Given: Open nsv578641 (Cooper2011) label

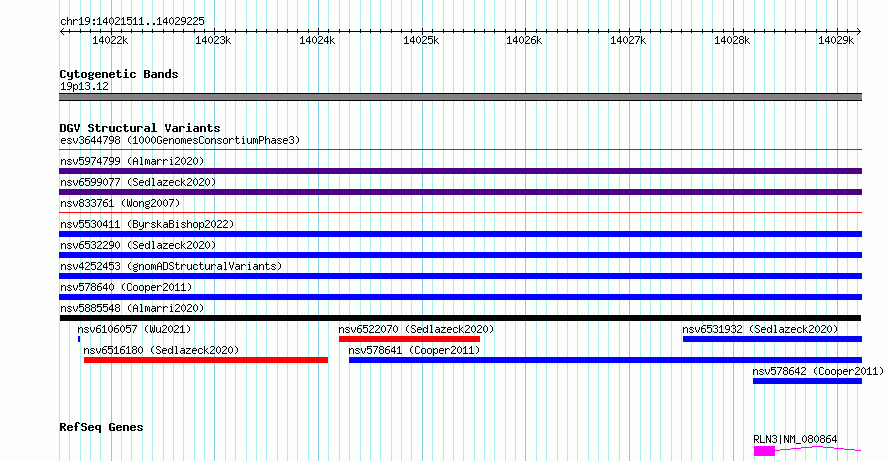Looking at the screenshot, I should pyautogui.click(x=414, y=350).
